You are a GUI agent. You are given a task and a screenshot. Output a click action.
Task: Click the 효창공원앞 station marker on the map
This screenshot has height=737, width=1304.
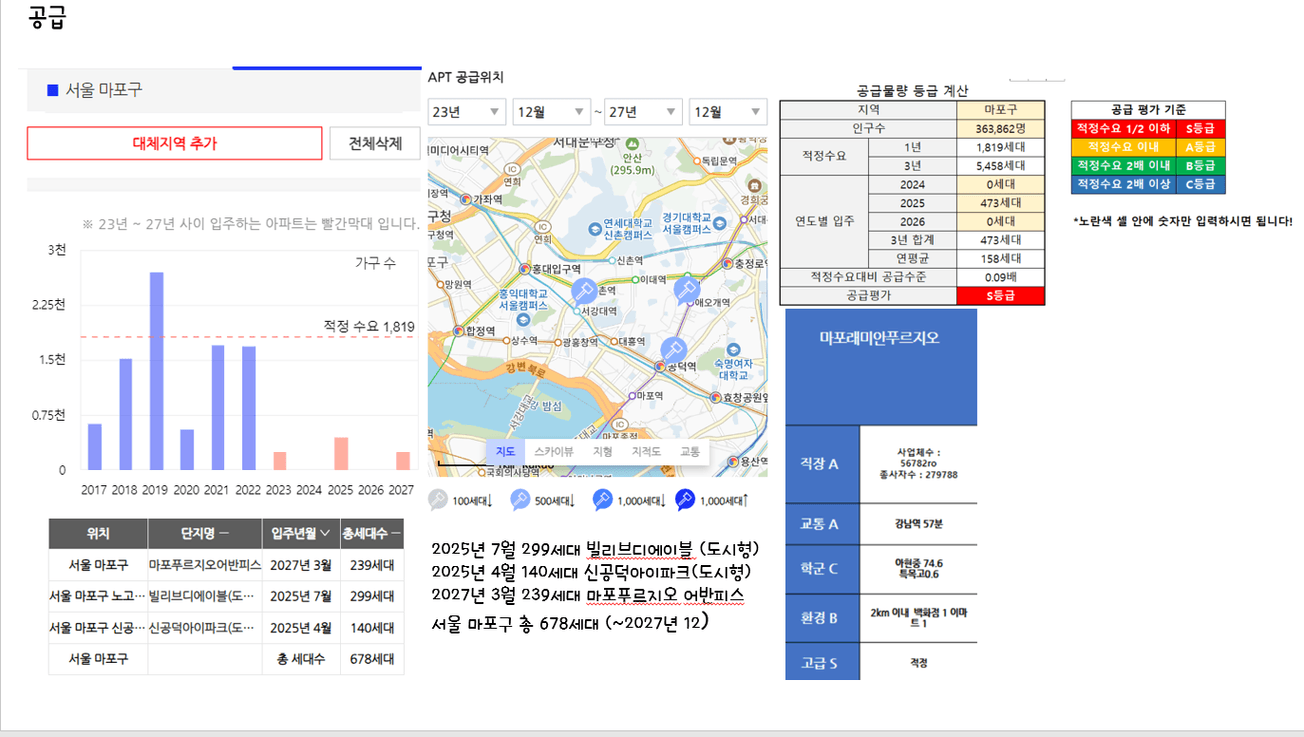714,397
